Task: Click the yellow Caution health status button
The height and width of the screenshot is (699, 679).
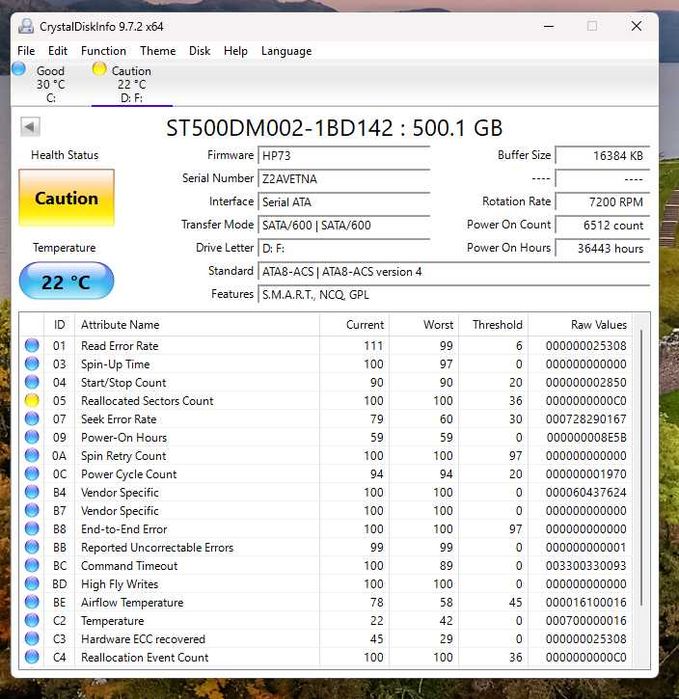Action: 66,198
